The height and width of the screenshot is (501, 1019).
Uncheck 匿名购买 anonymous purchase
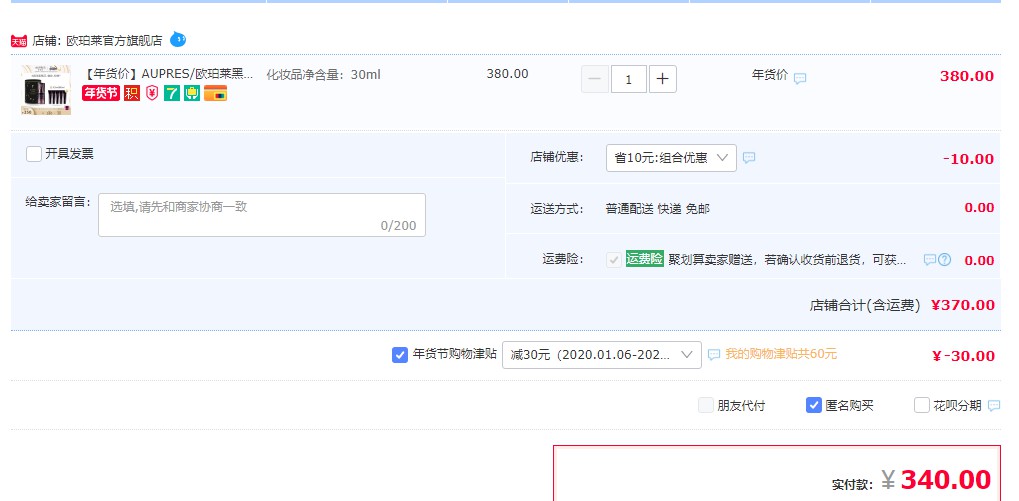tap(814, 405)
